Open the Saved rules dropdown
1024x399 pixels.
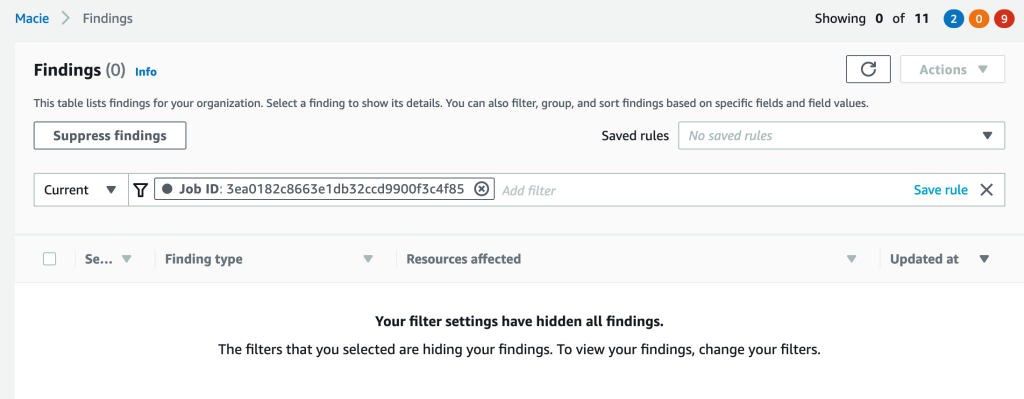point(841,136)
